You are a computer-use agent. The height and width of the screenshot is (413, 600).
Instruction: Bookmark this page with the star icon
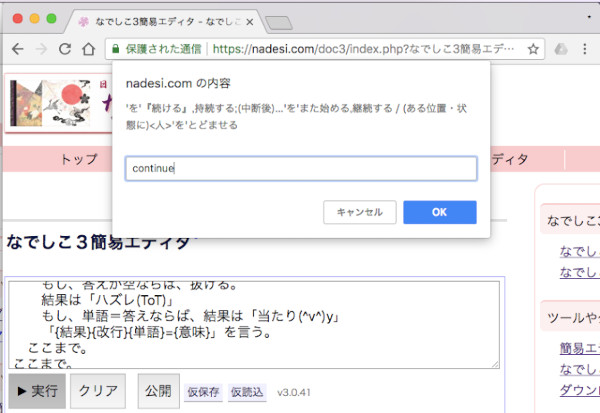pos(533,49)
